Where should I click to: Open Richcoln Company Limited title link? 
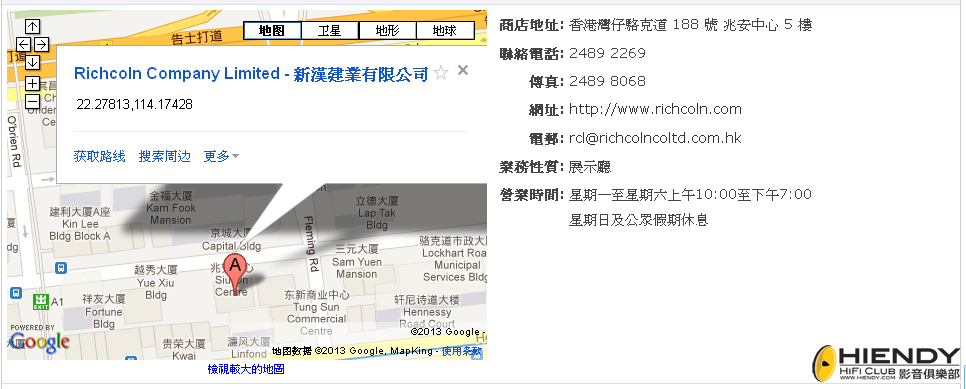[x=251, y=74]
